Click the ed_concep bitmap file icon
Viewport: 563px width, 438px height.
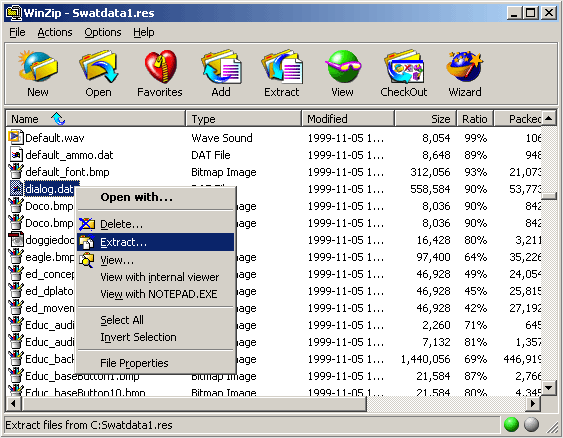pyautogui.click(x=15, y=274)
